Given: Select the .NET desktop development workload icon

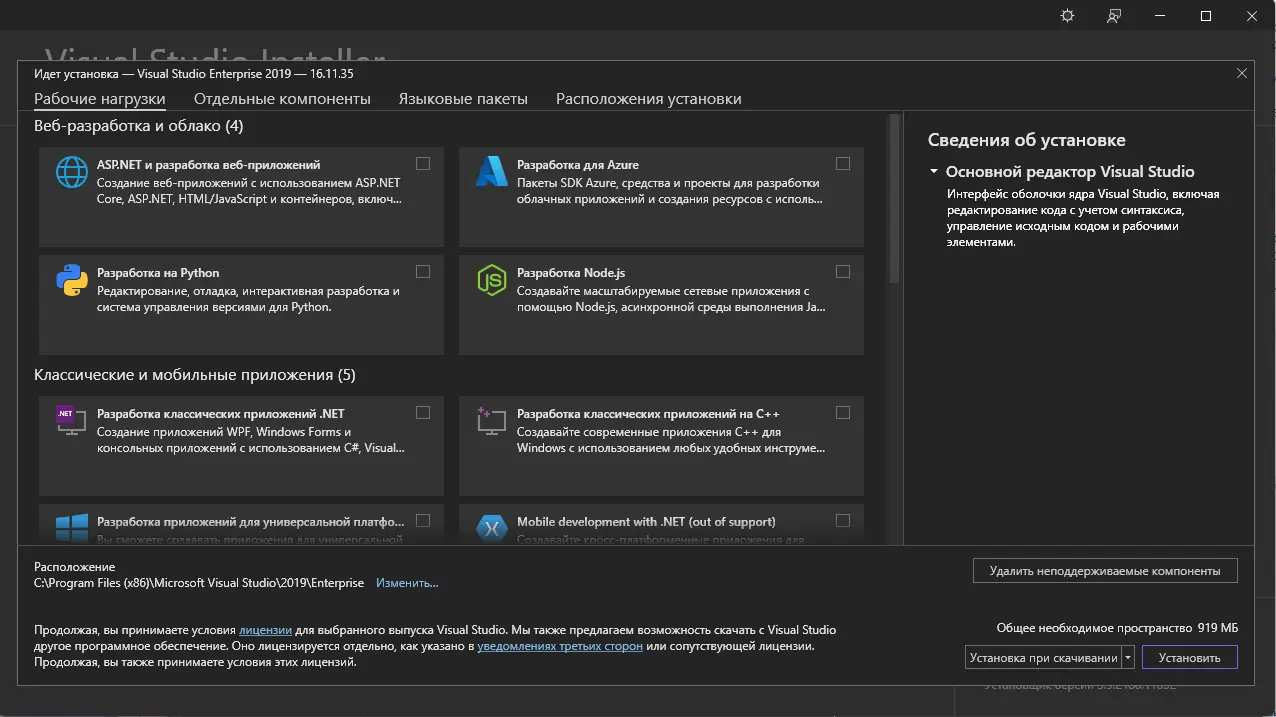Looking at the screenshot, I should click(70, 419).
